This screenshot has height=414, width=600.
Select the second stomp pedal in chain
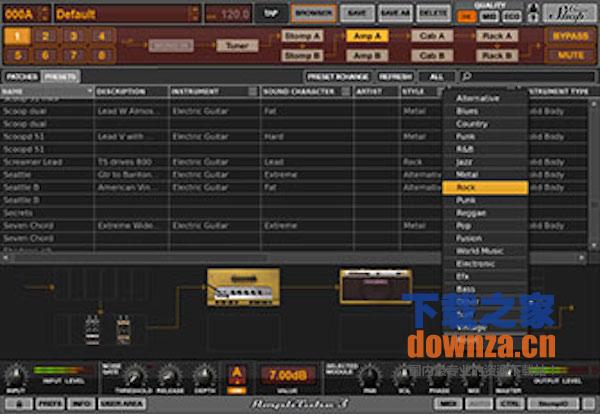tap(123, 329)
